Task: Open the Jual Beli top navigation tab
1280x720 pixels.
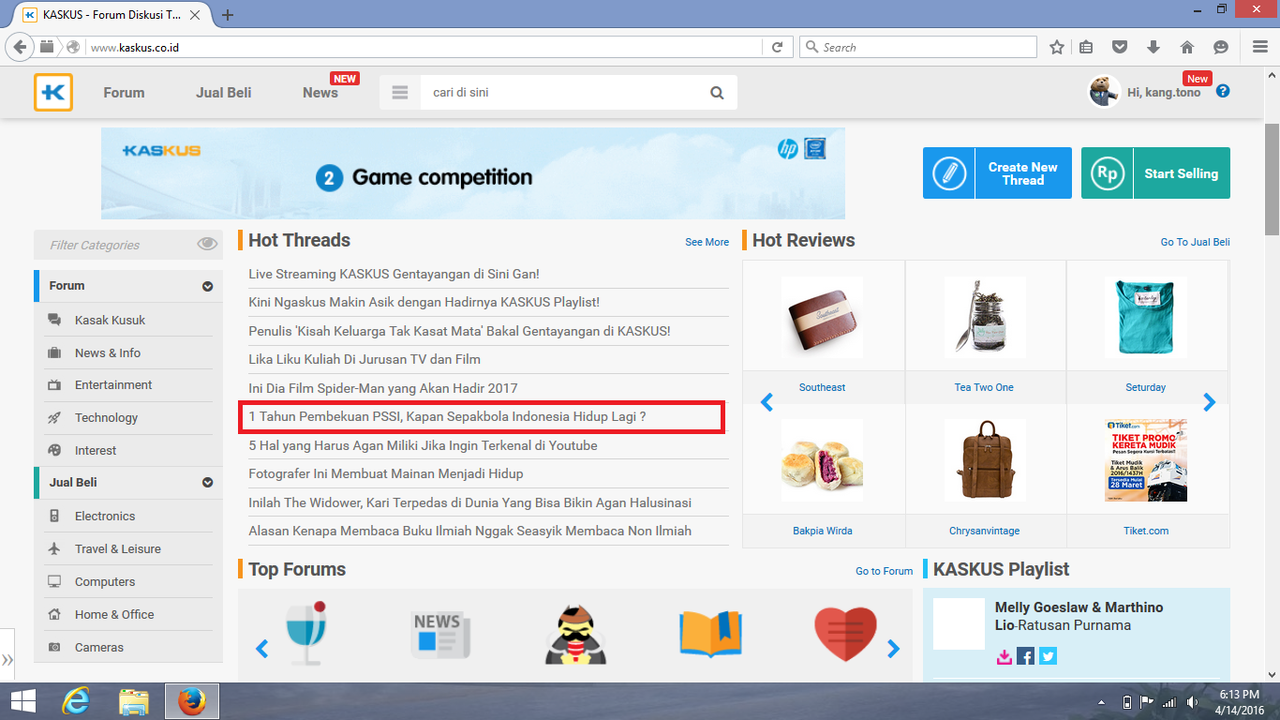Action: pyautogui.click(x=224, y=92)
